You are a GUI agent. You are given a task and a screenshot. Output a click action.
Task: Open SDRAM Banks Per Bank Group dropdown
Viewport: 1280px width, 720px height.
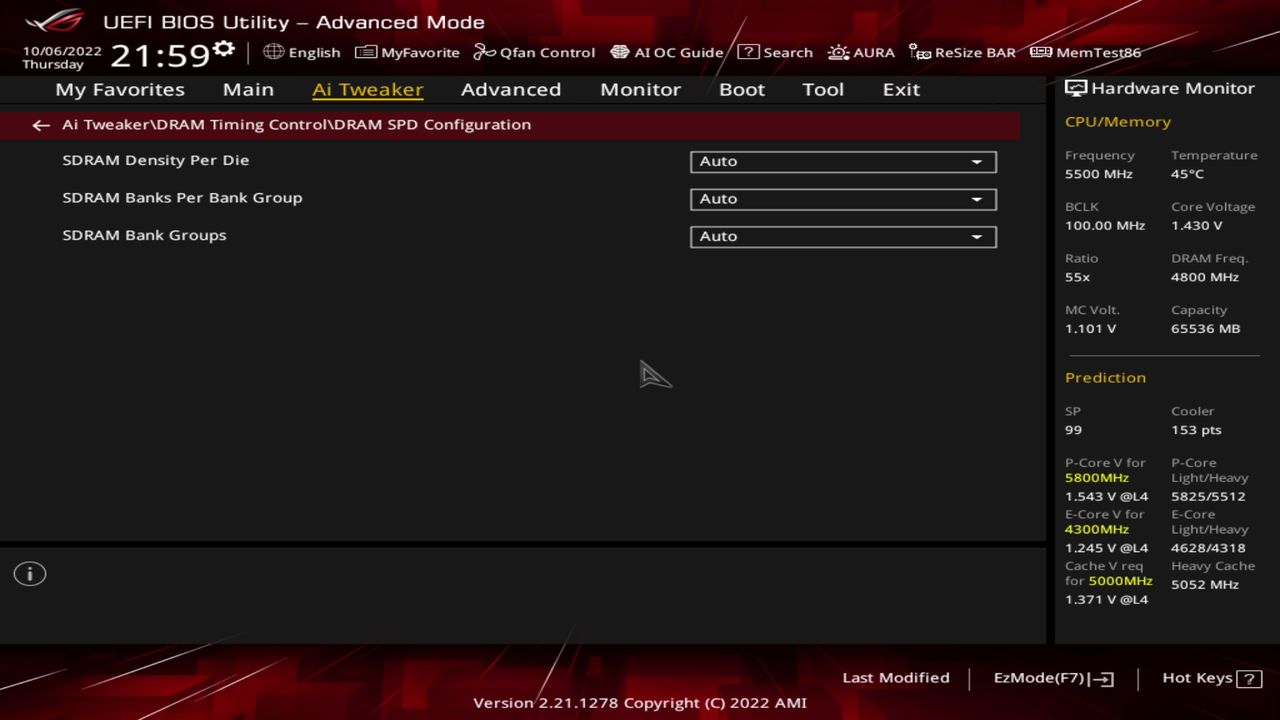pos(843,199)
